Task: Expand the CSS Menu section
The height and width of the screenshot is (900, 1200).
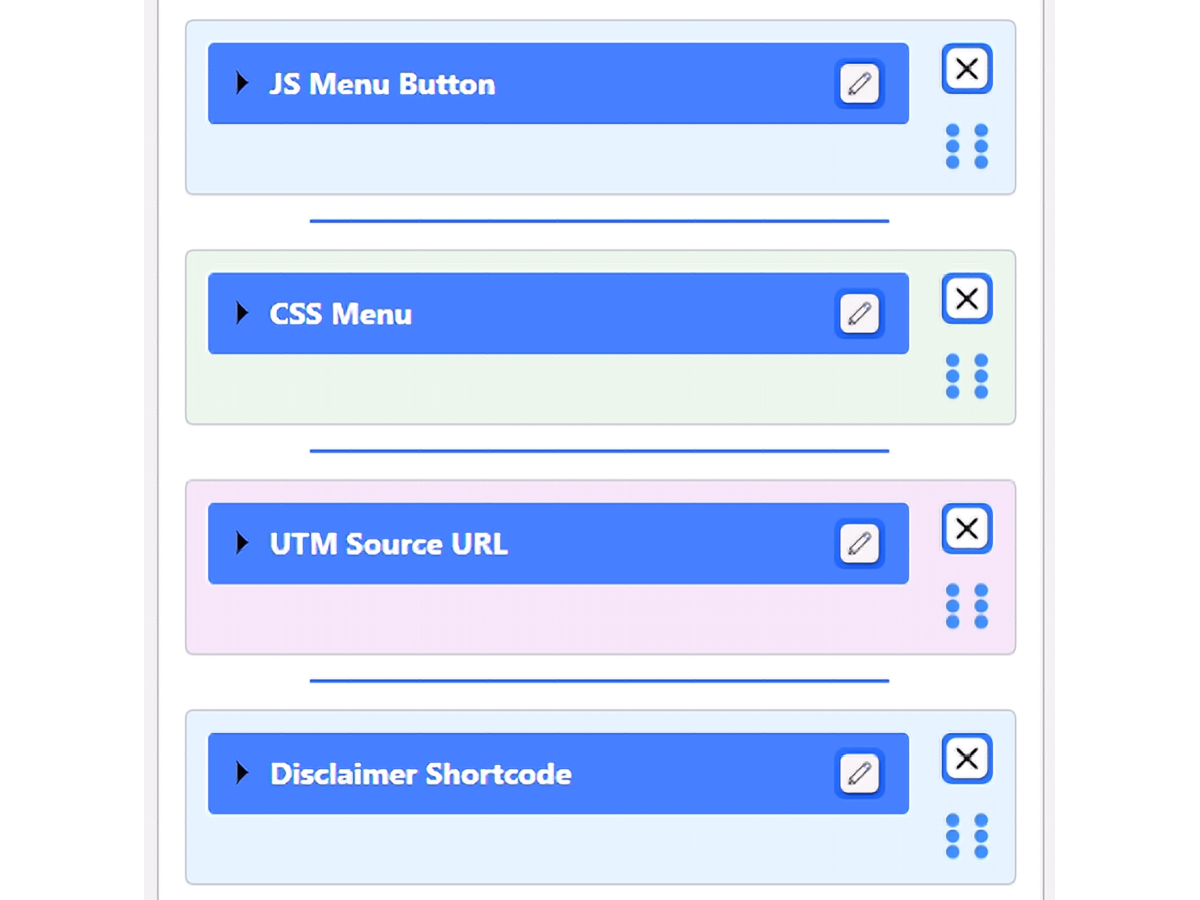Action: [x=241, y=313]
